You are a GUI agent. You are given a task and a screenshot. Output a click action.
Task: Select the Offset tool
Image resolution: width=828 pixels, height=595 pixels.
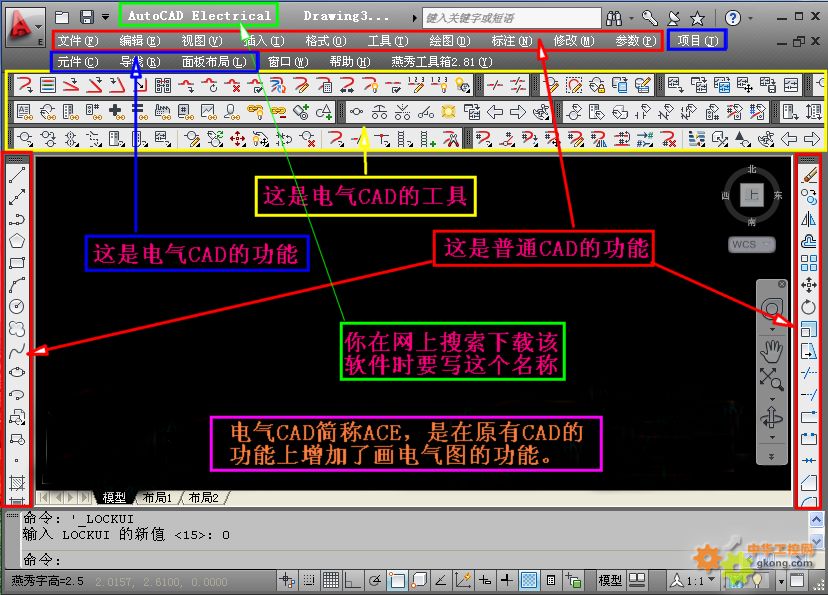click(x=808, y=241)
